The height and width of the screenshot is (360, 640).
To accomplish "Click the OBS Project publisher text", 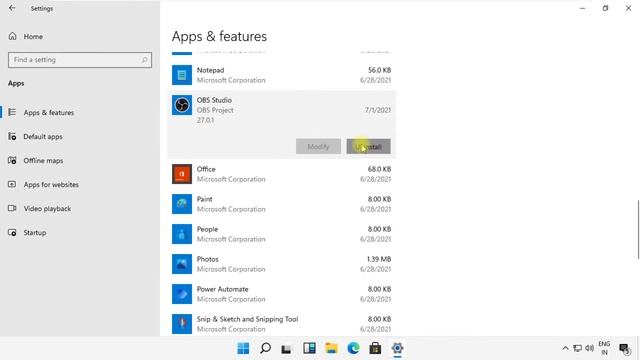I will coord(215,110).
